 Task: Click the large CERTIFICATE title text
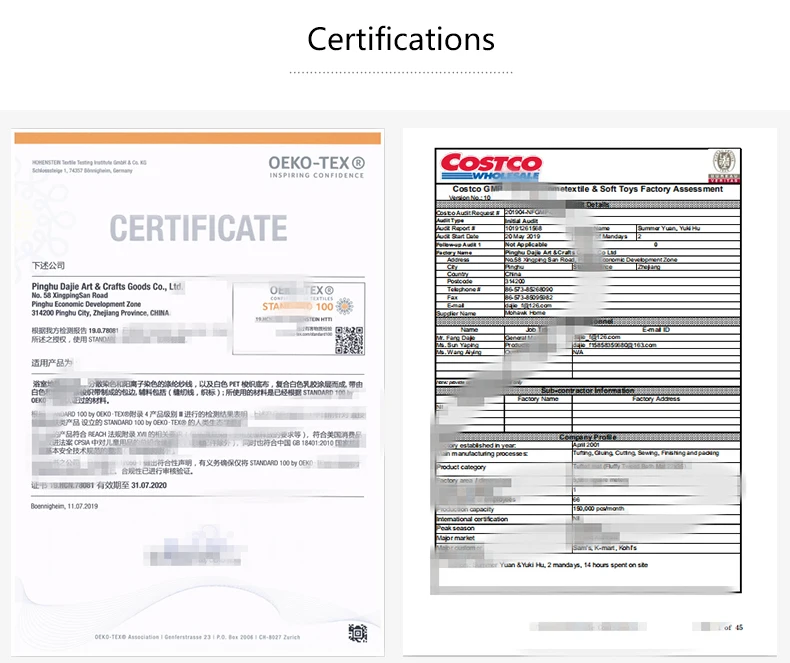[198, 228]
